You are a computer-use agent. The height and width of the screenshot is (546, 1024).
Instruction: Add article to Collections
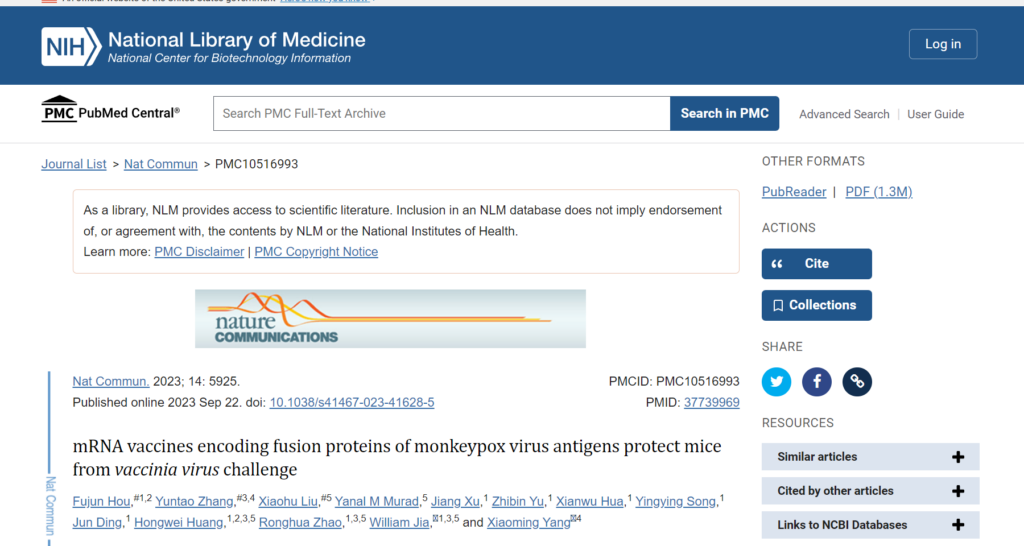click(816, 305)
